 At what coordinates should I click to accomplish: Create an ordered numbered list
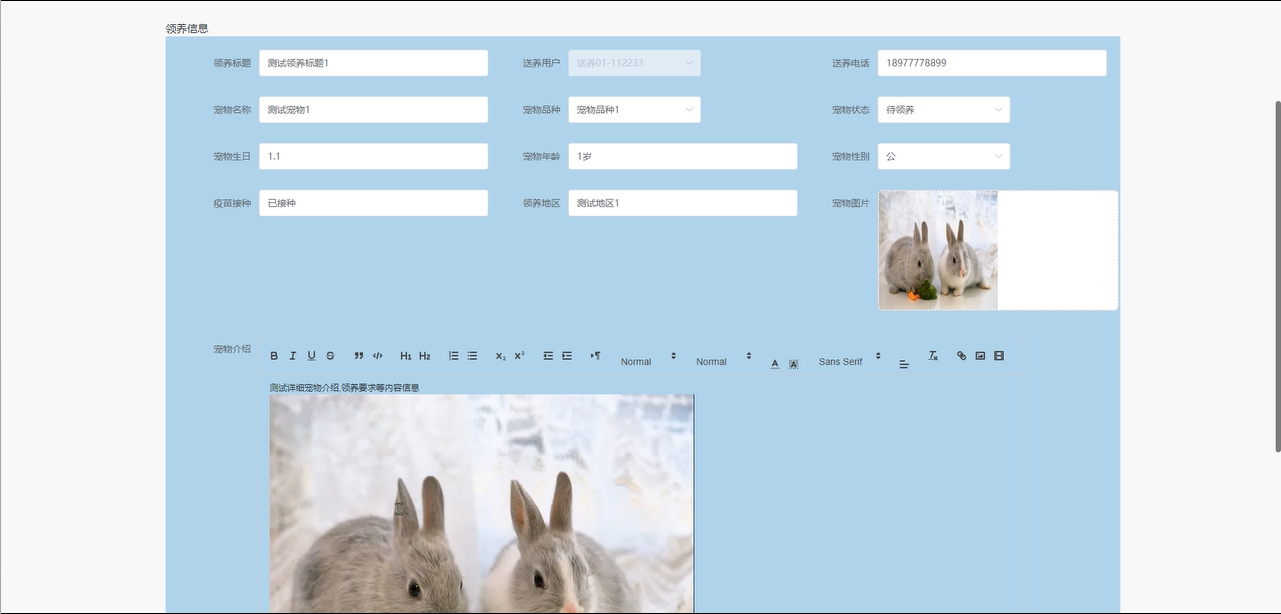coord(454,356)
